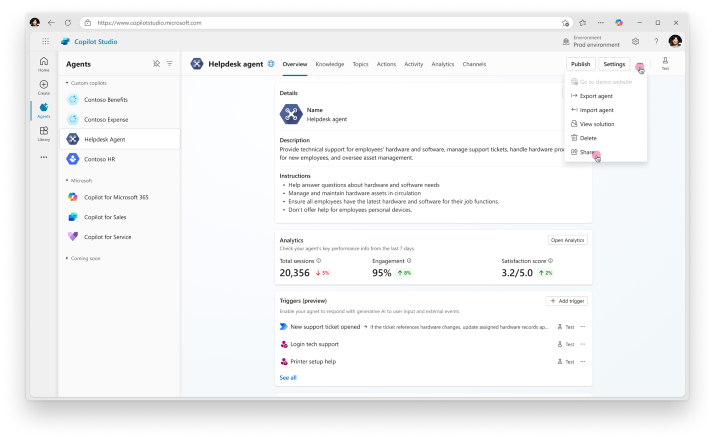This screenshot has height=440, width=715.
Task: Open more options for New support ticket trigger
Action: coord(583,327)
